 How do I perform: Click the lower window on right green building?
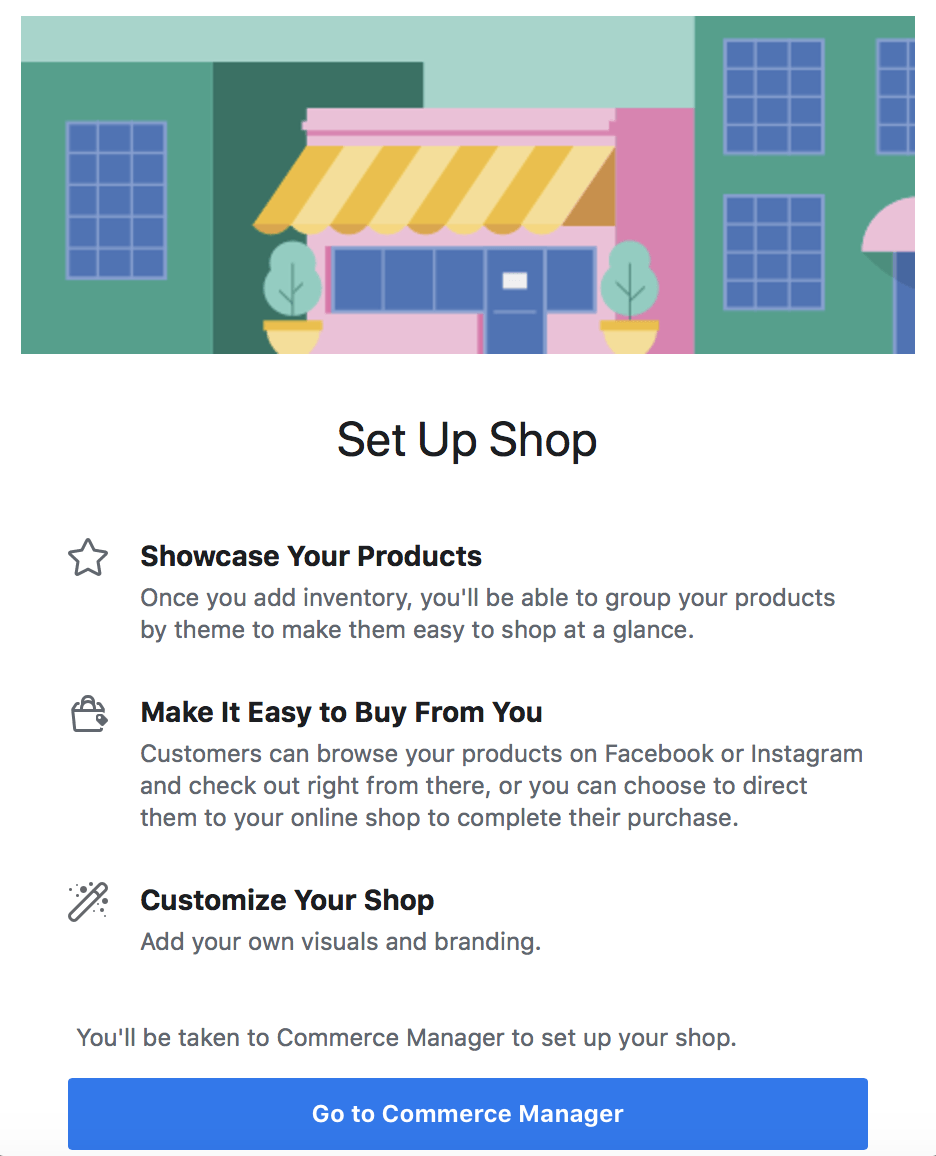[x=774, y=252]
